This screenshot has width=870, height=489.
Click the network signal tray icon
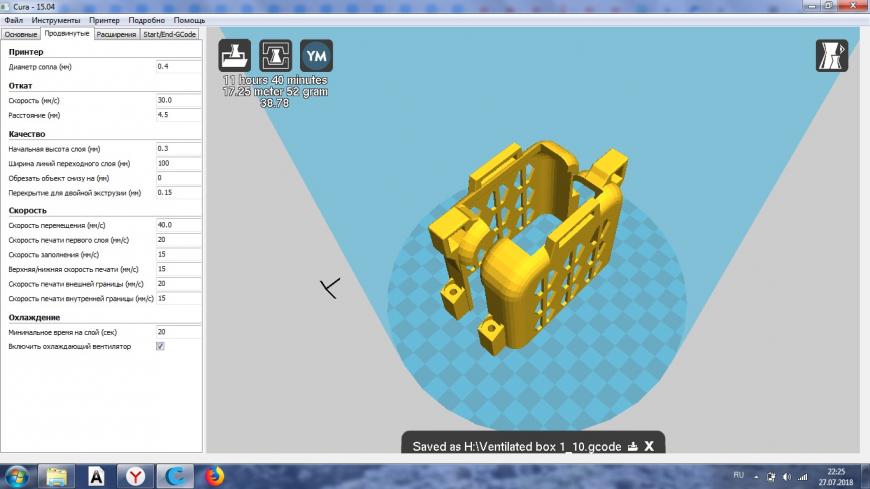tap(803, 477)
